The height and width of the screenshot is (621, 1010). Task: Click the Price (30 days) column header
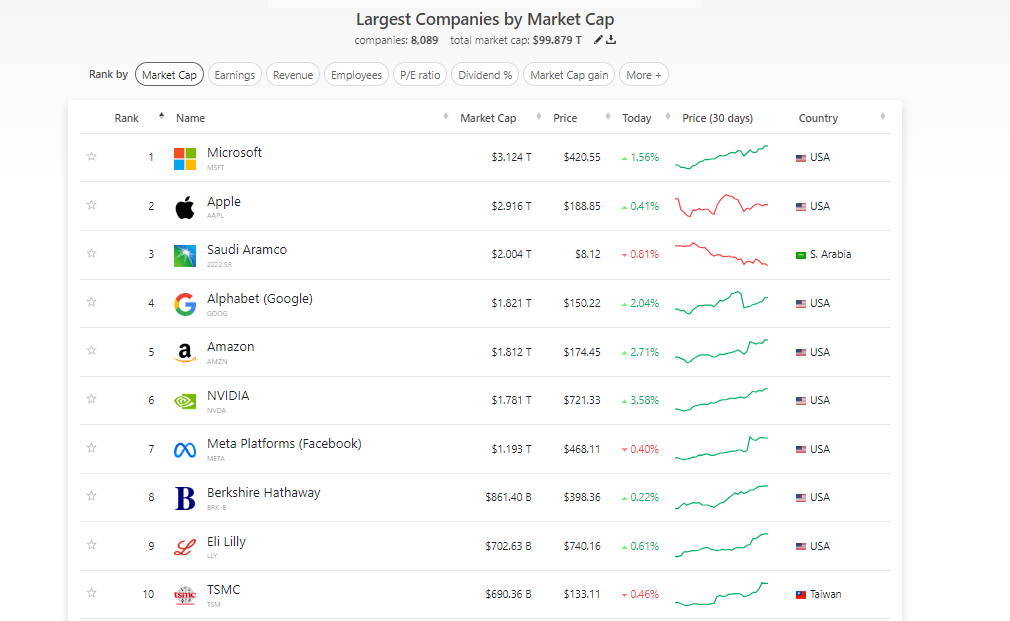[x=718, y=119]
